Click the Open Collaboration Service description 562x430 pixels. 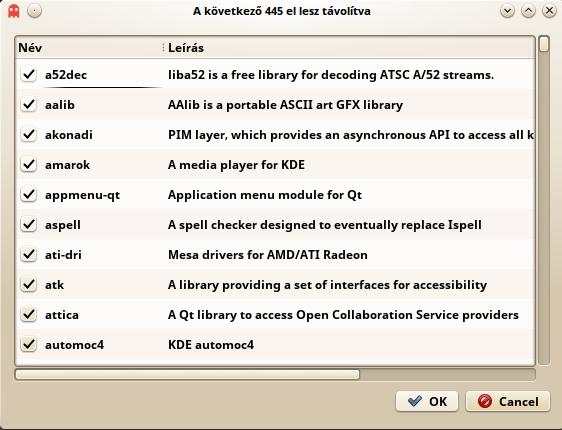click(x=343, y=315)
